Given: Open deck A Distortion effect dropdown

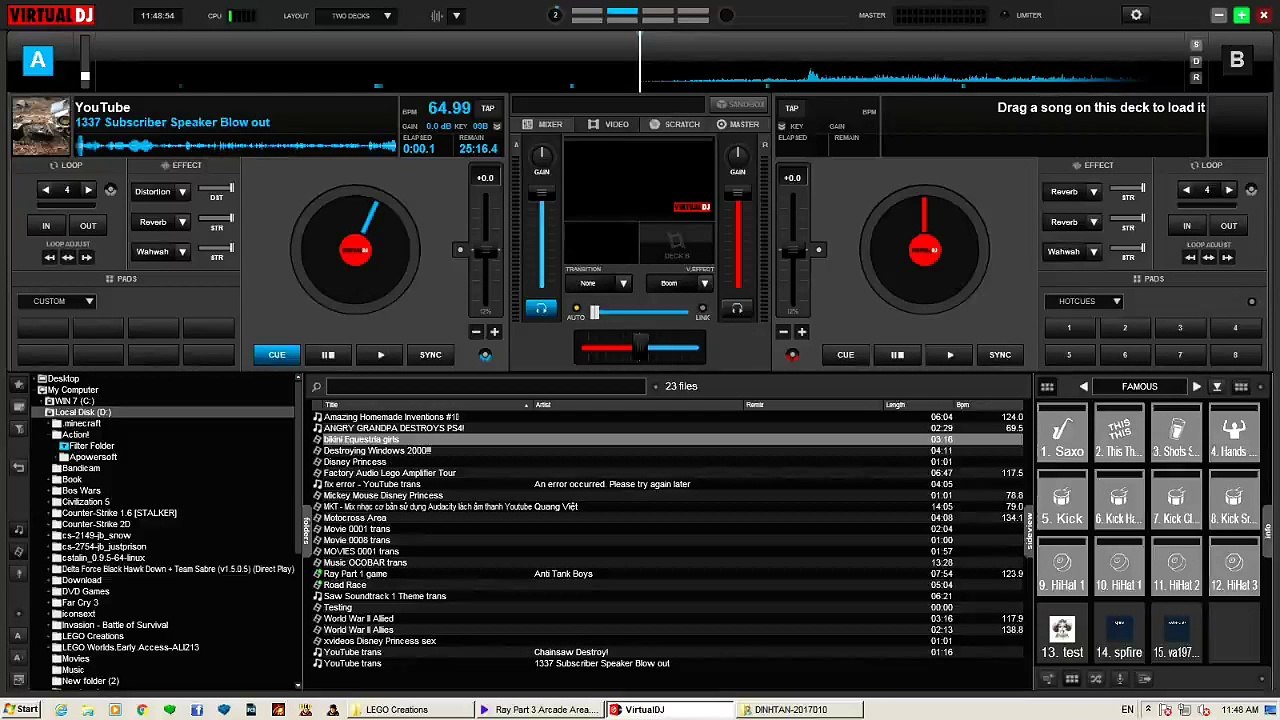Looking at the screenshot, I should tap(161, 192).
